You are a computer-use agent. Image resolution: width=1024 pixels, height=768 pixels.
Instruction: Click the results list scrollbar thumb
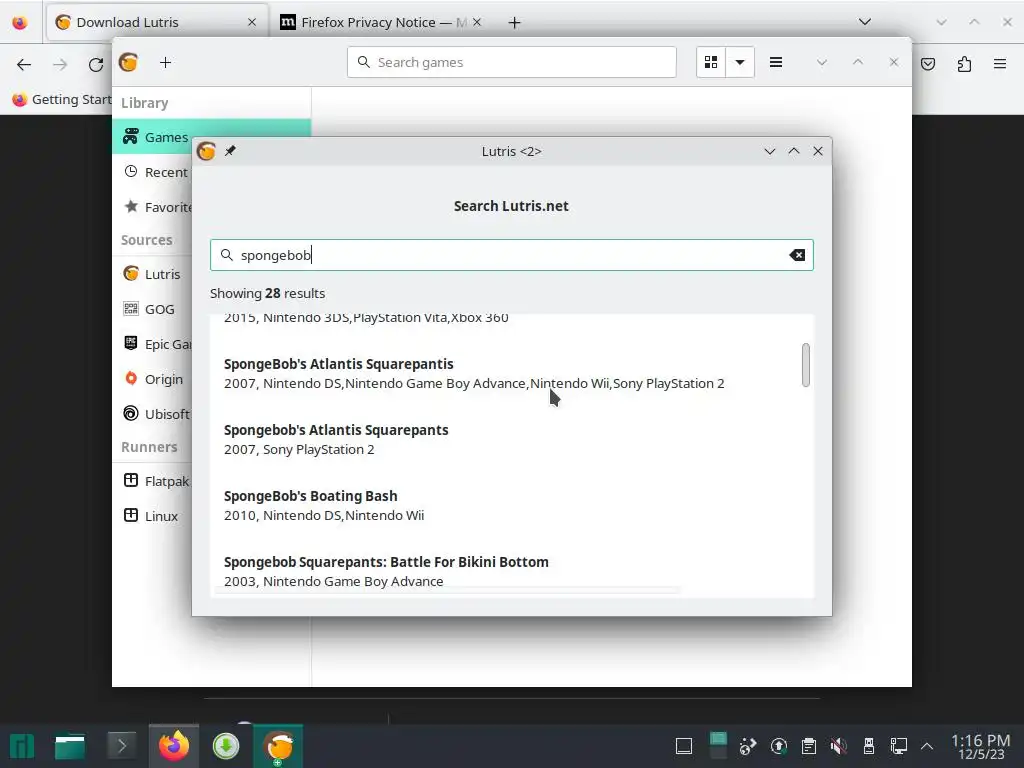pos(806,364)
